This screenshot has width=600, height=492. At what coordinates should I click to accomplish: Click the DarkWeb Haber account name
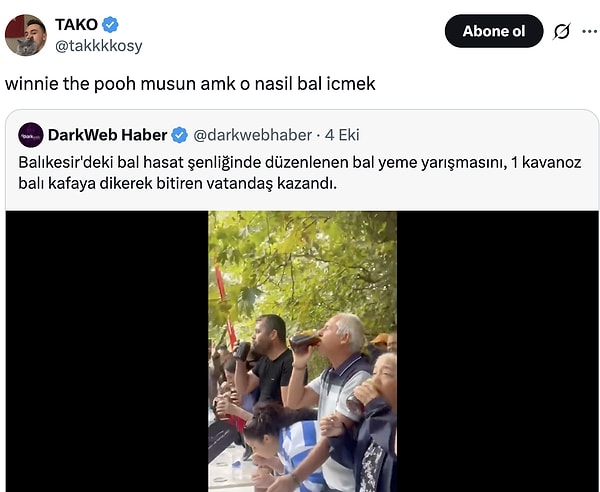coord(108,135)
